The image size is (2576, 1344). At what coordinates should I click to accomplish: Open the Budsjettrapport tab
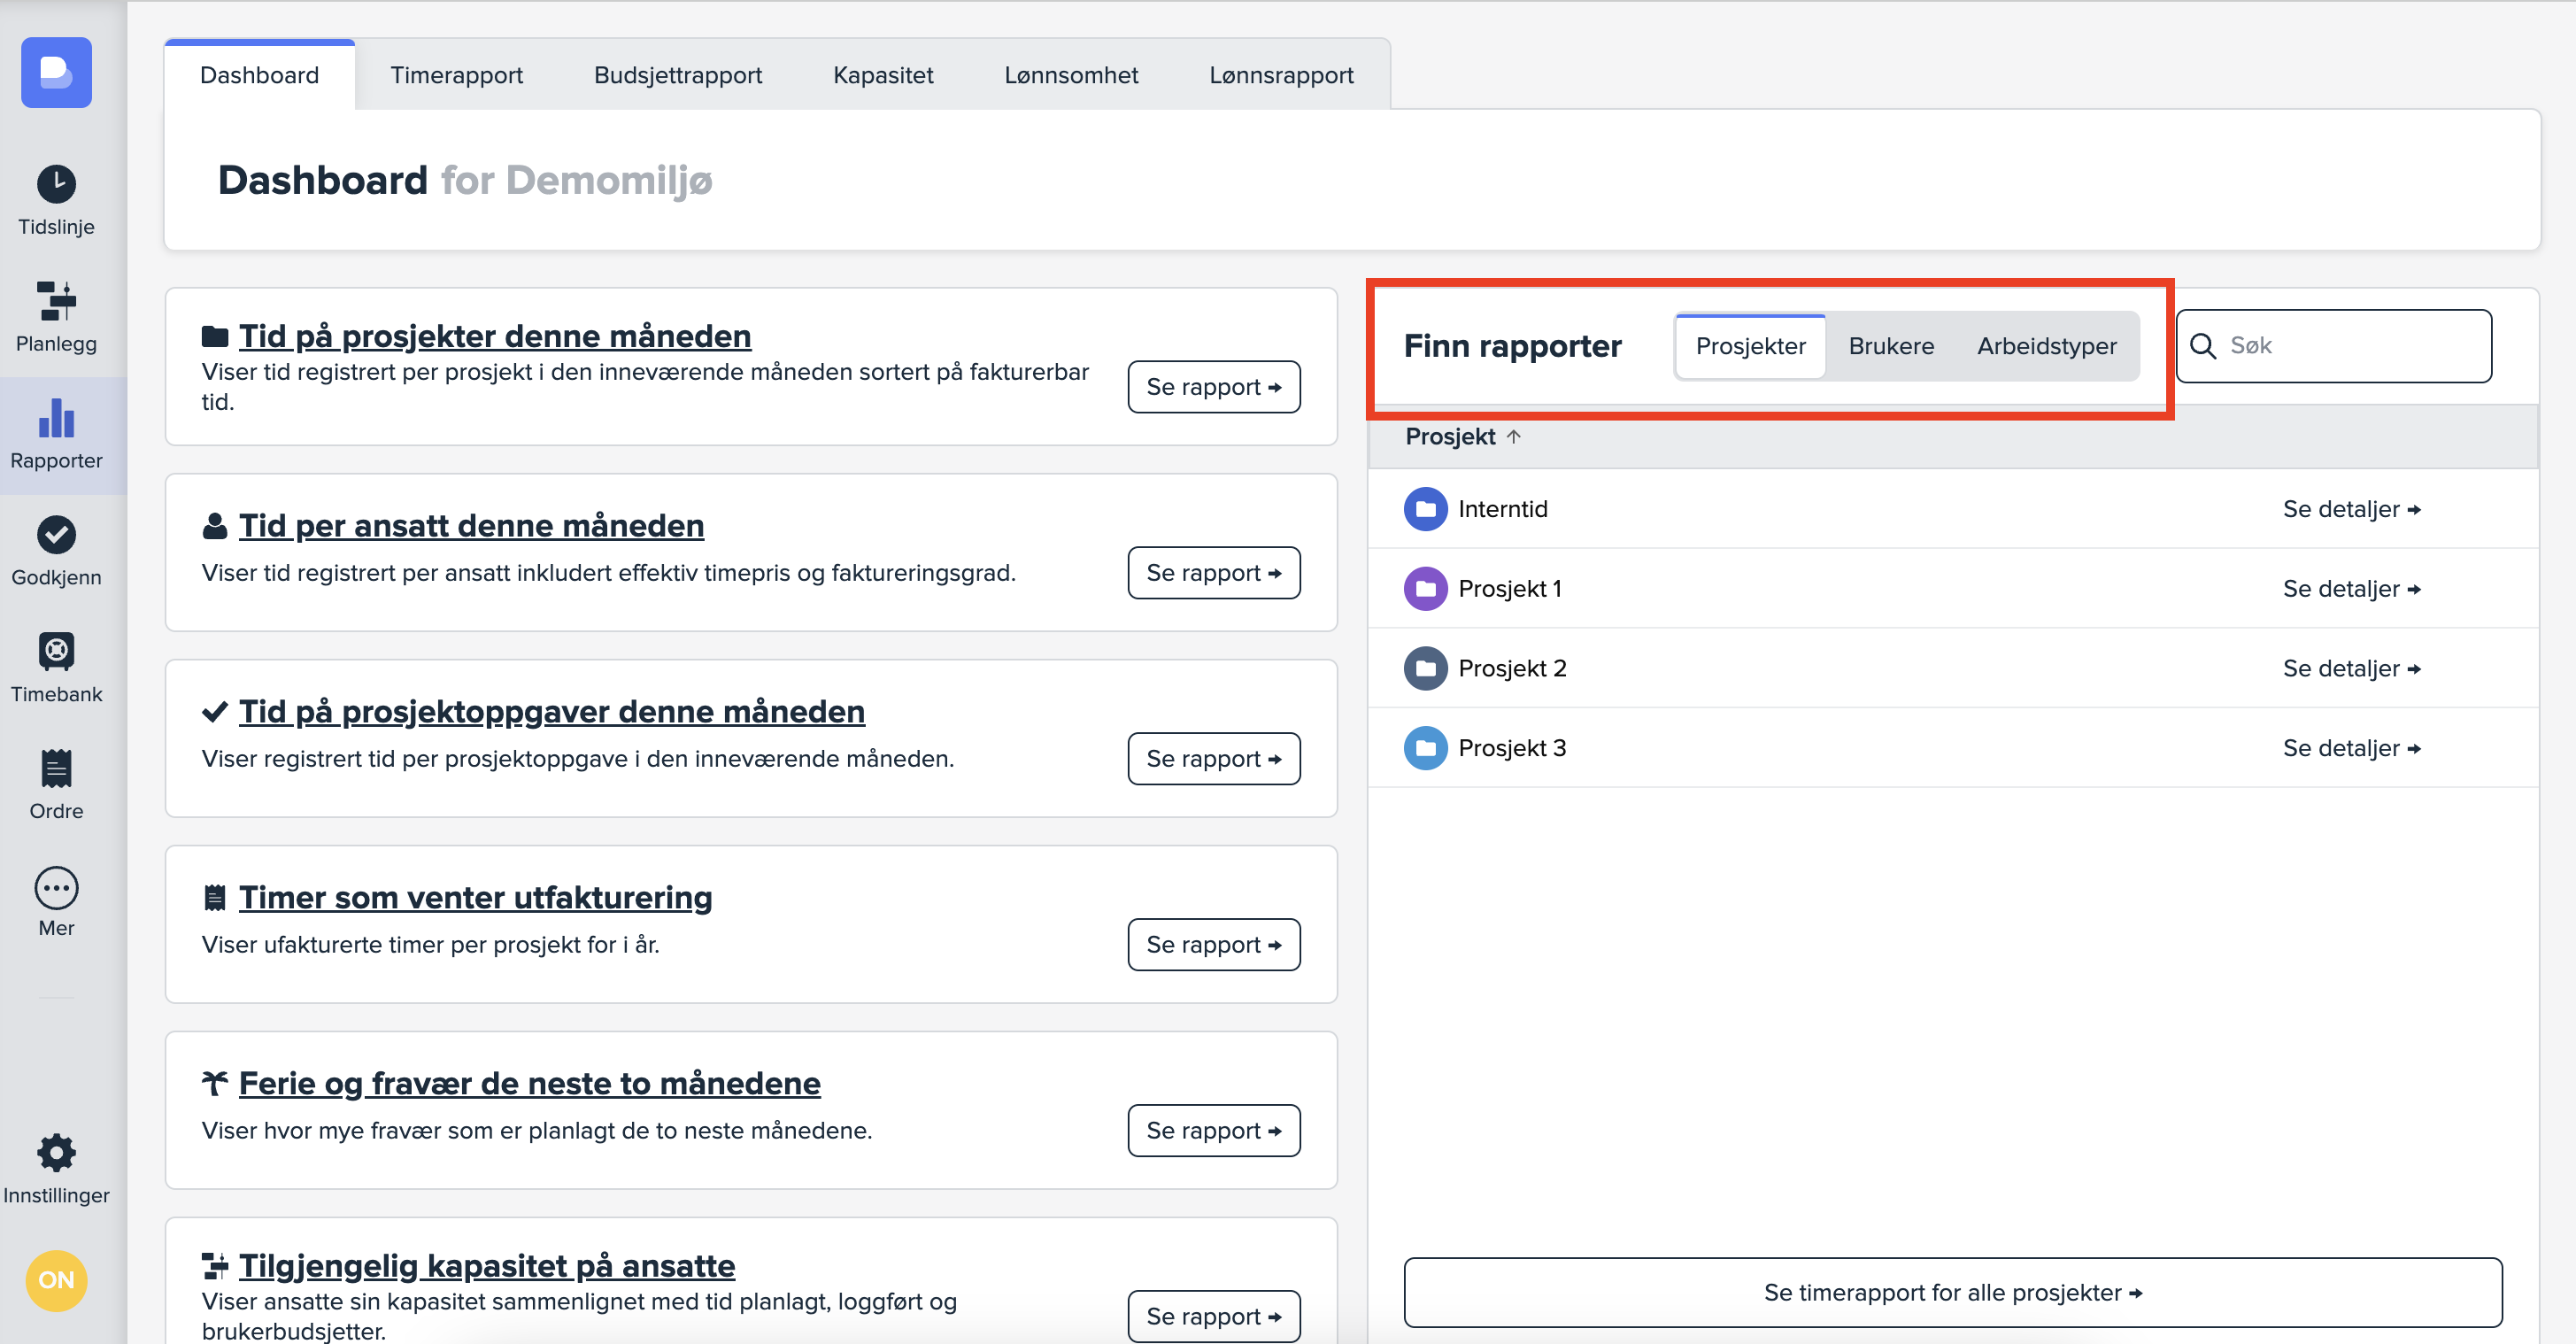tap(677, 75)
